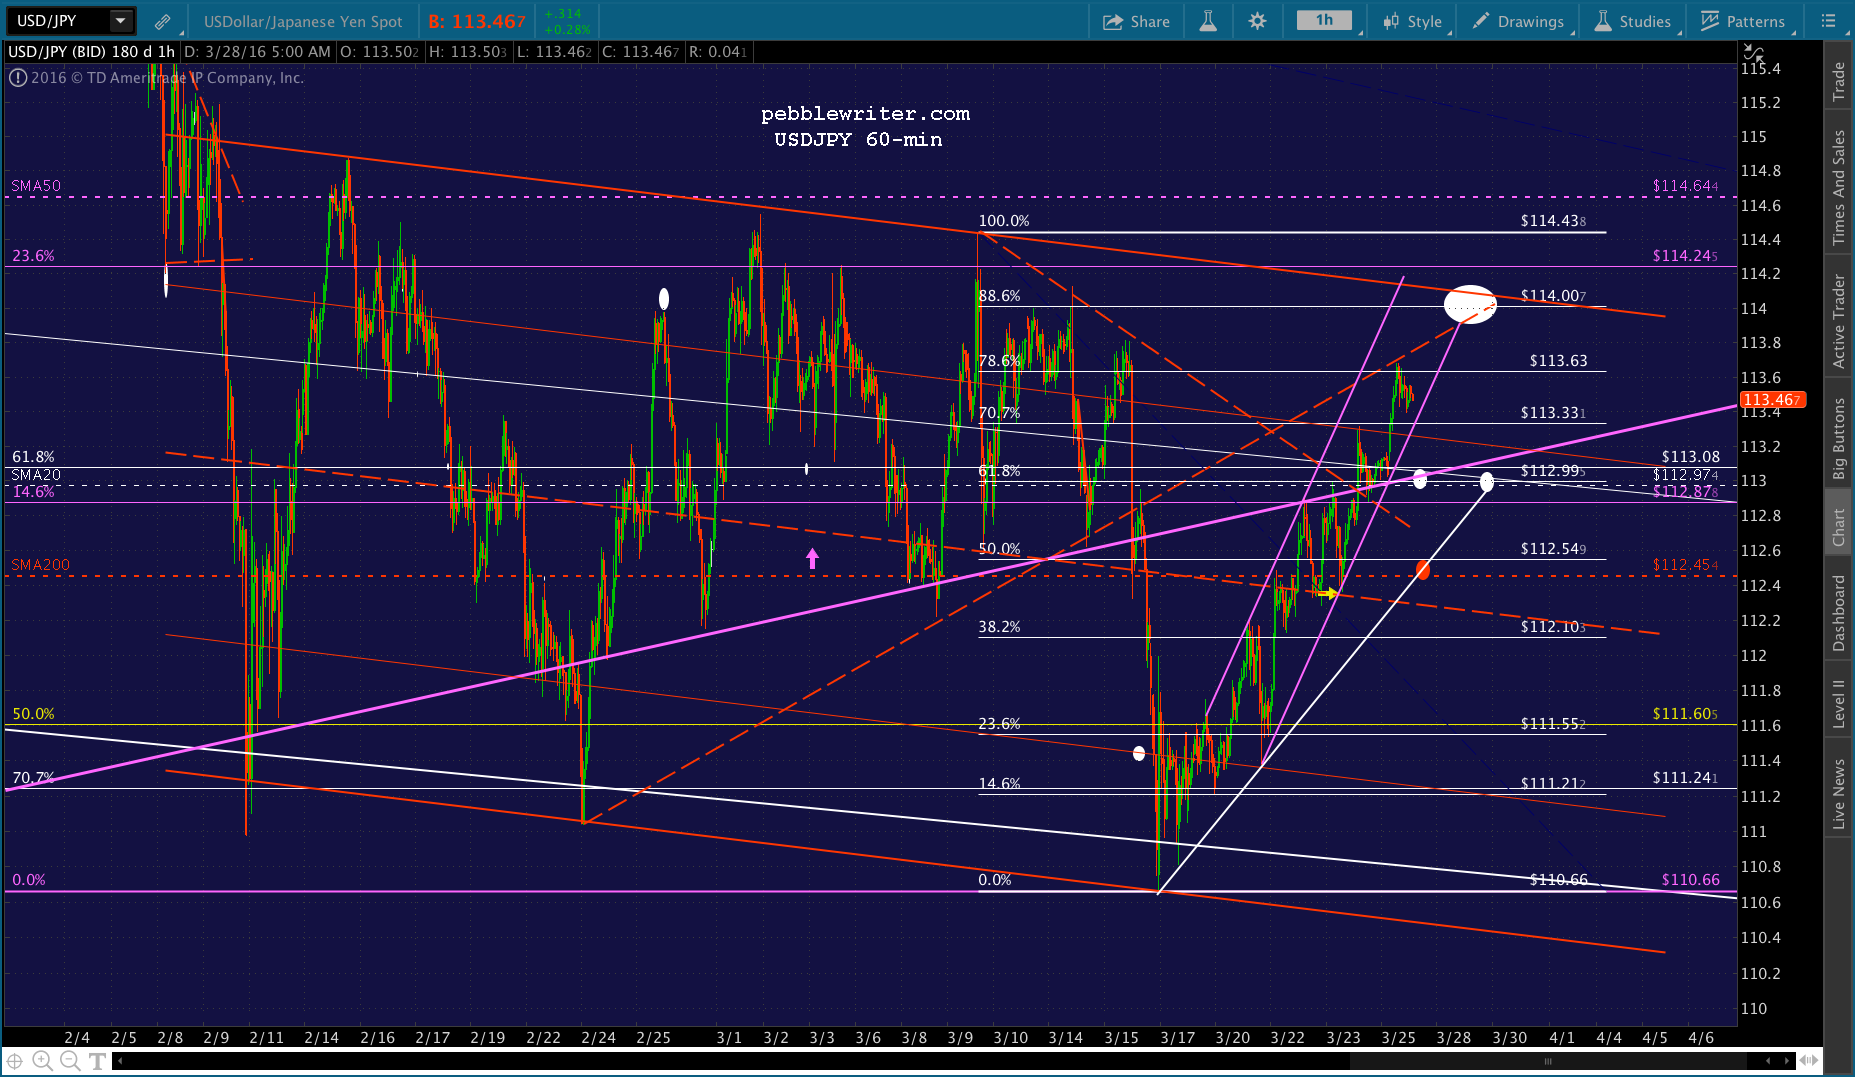Click the 88.6% Fibonacci level label
This screenshot has height=1077, width=1855.
pyautogui.click(x=1000, y=296)
